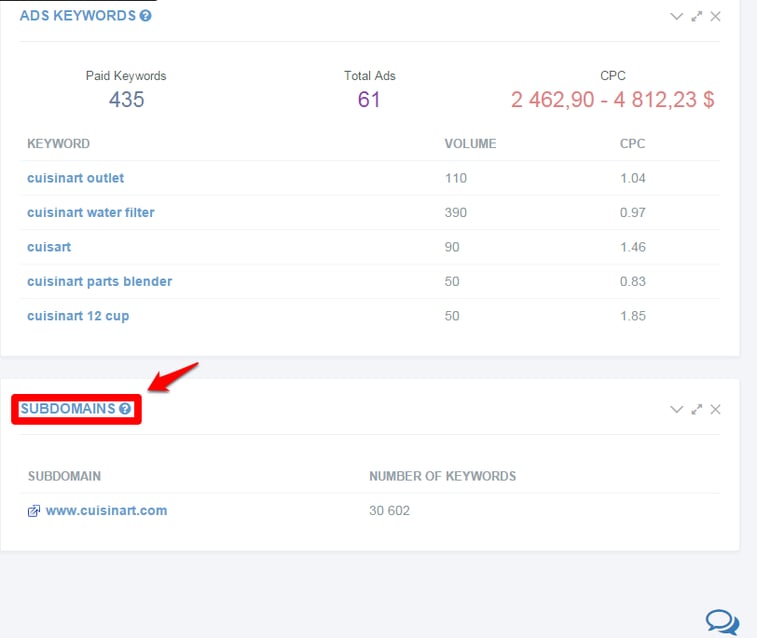
Task: Expand Subdomains panel to fullscreen
Action: [696, 409]
